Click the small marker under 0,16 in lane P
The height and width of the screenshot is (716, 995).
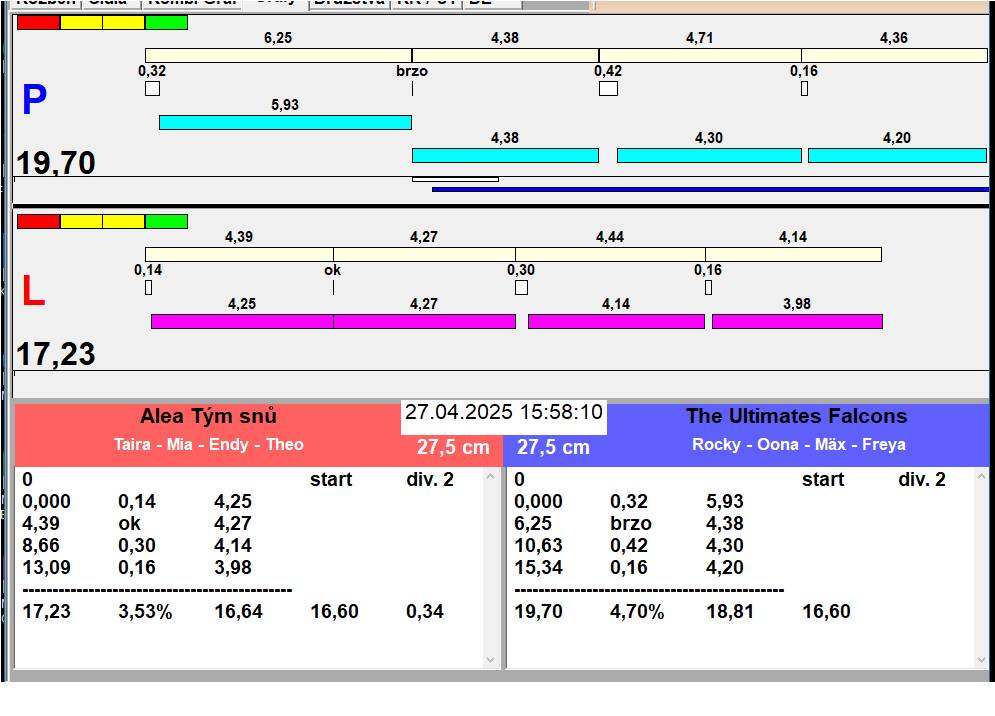[x=804, y=88]
